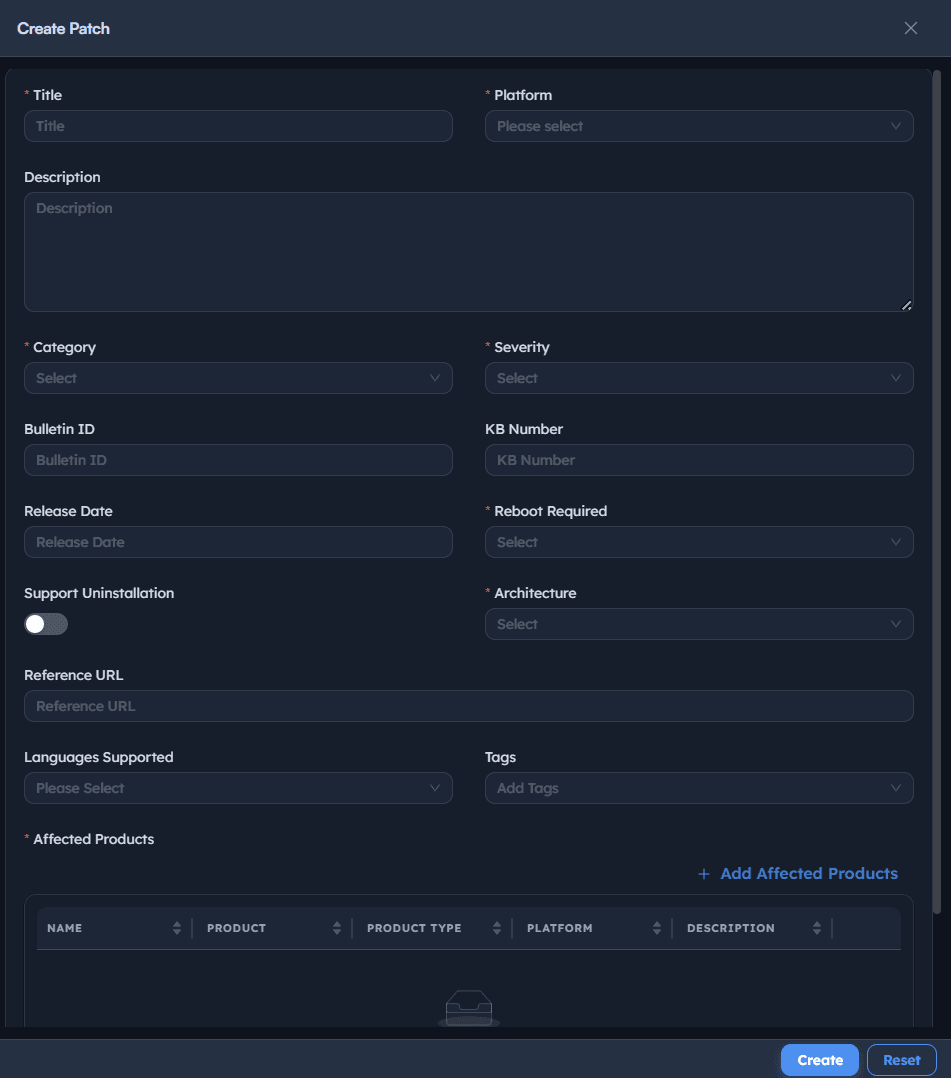This screenshot has height=1078, width=951.
Task: Open the Severity dropdown
Action: [x=699, y=378]
